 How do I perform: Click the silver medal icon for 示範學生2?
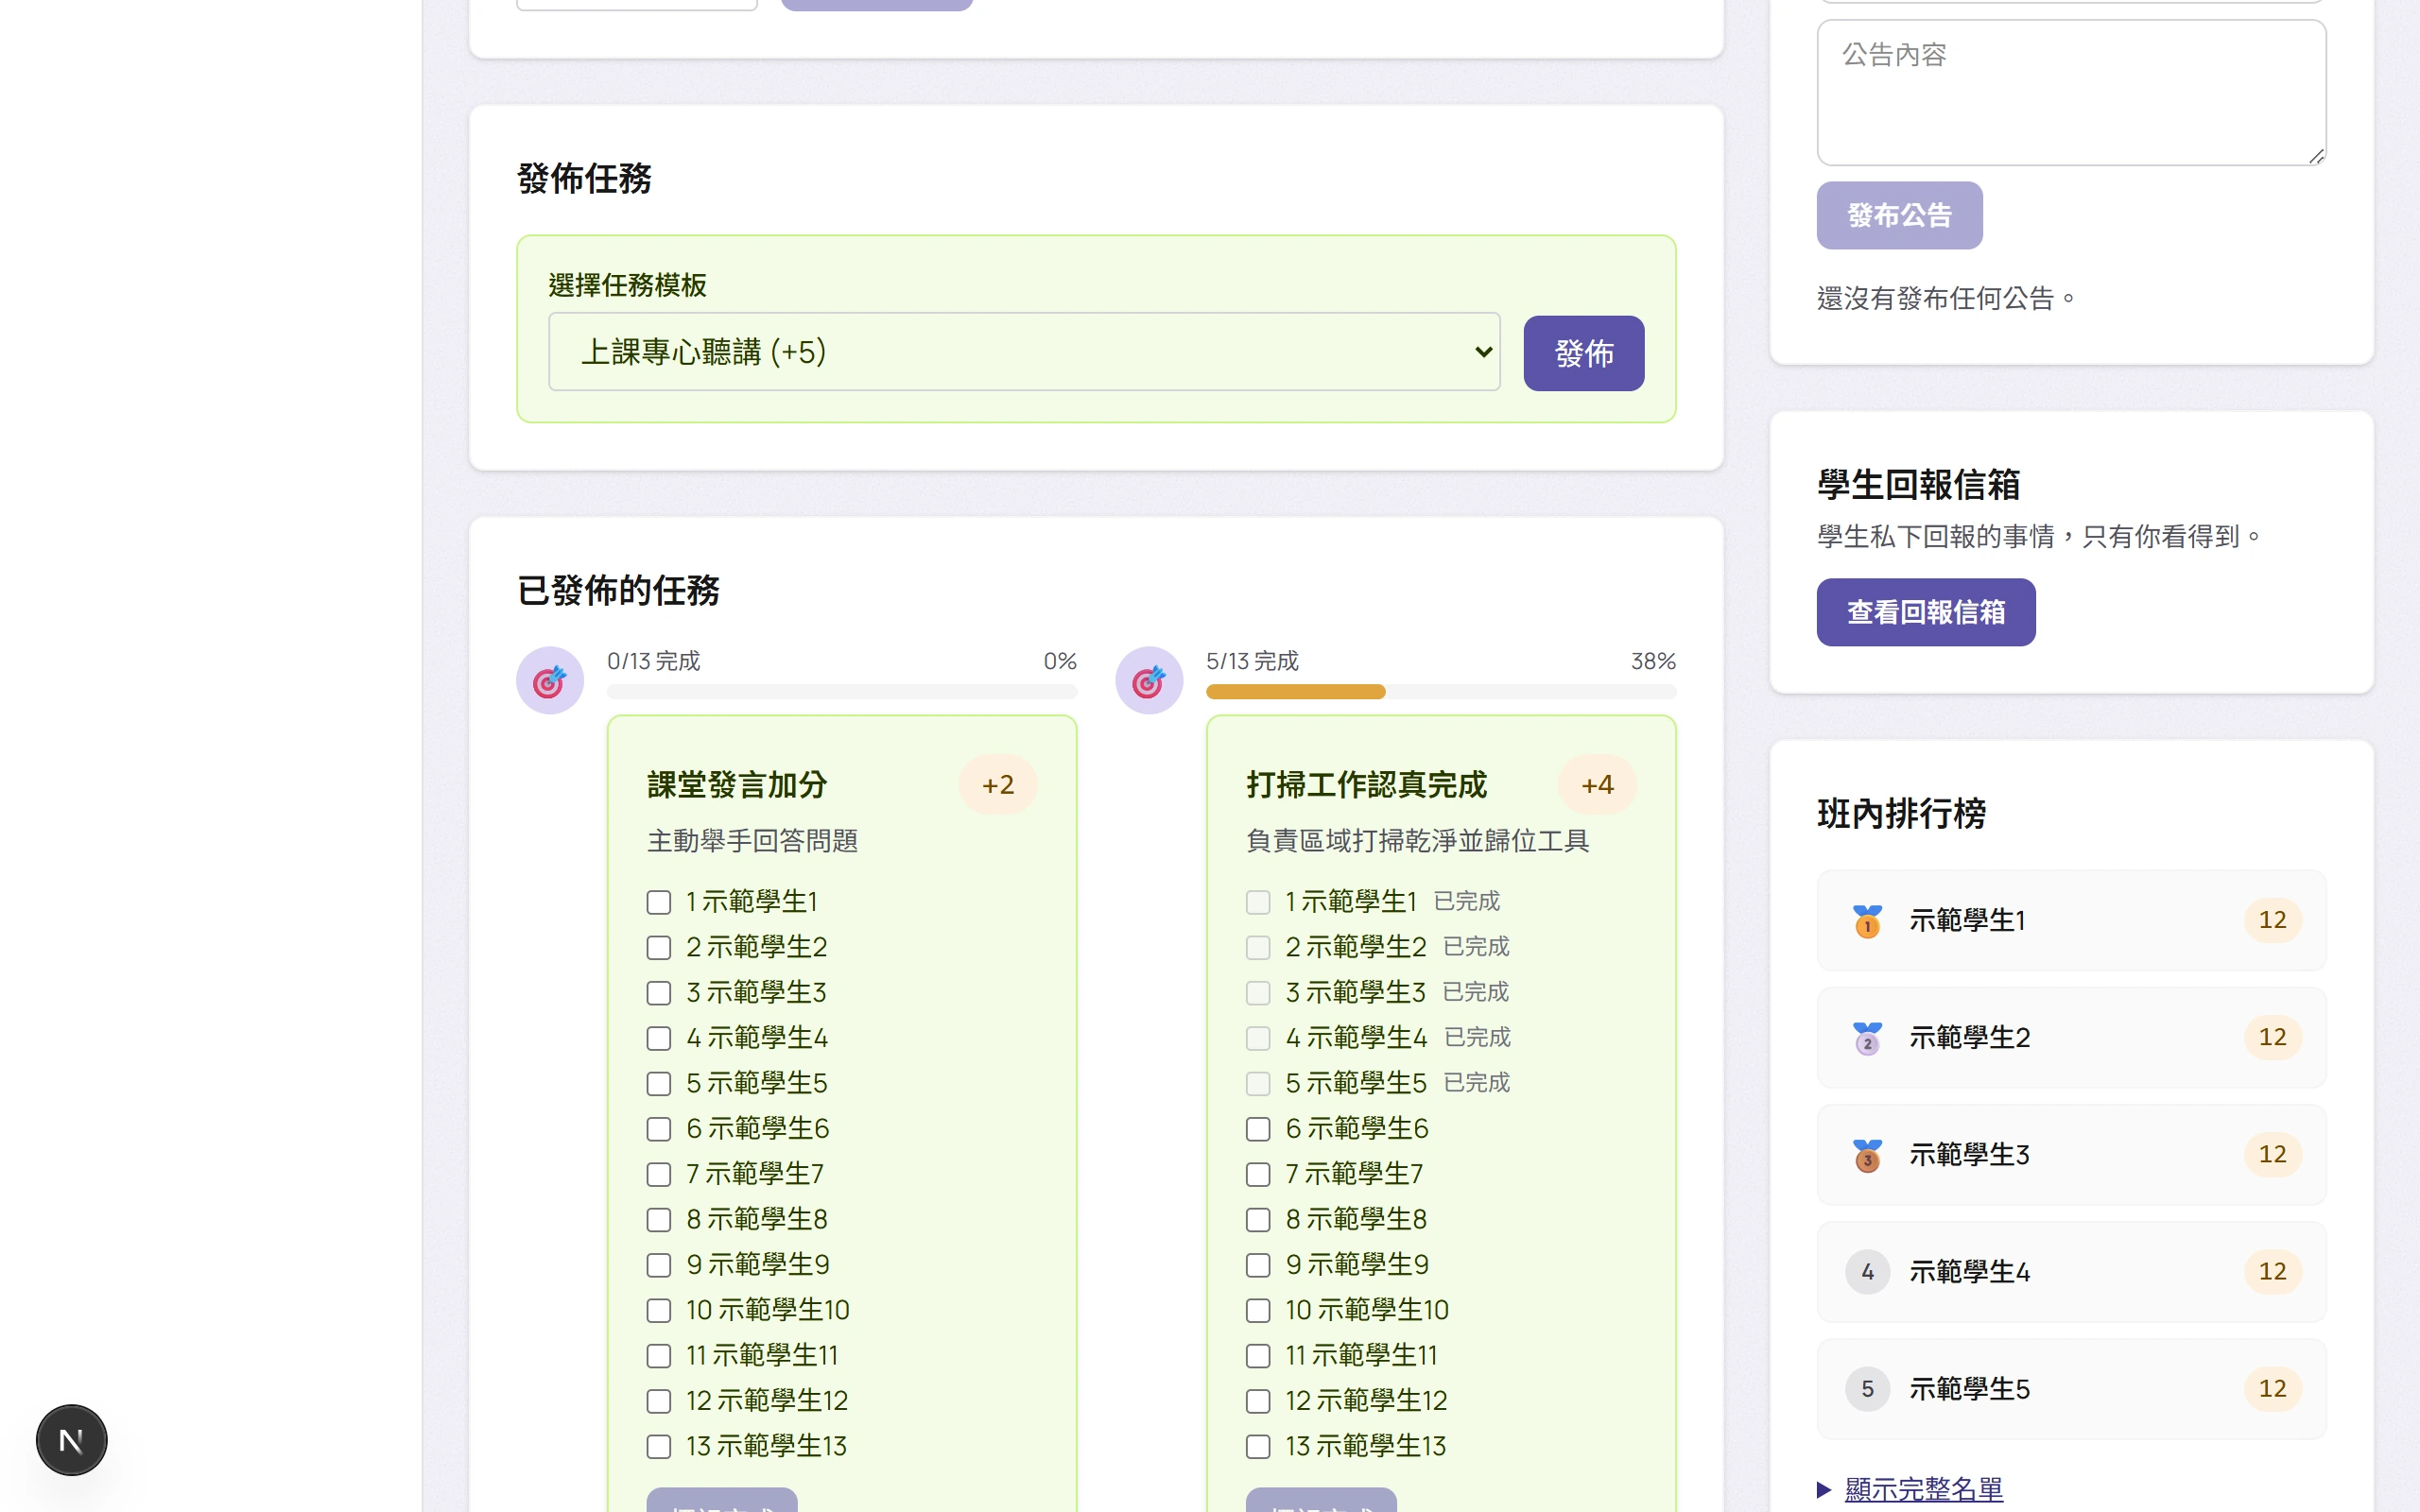(x=1867, y=1037)
